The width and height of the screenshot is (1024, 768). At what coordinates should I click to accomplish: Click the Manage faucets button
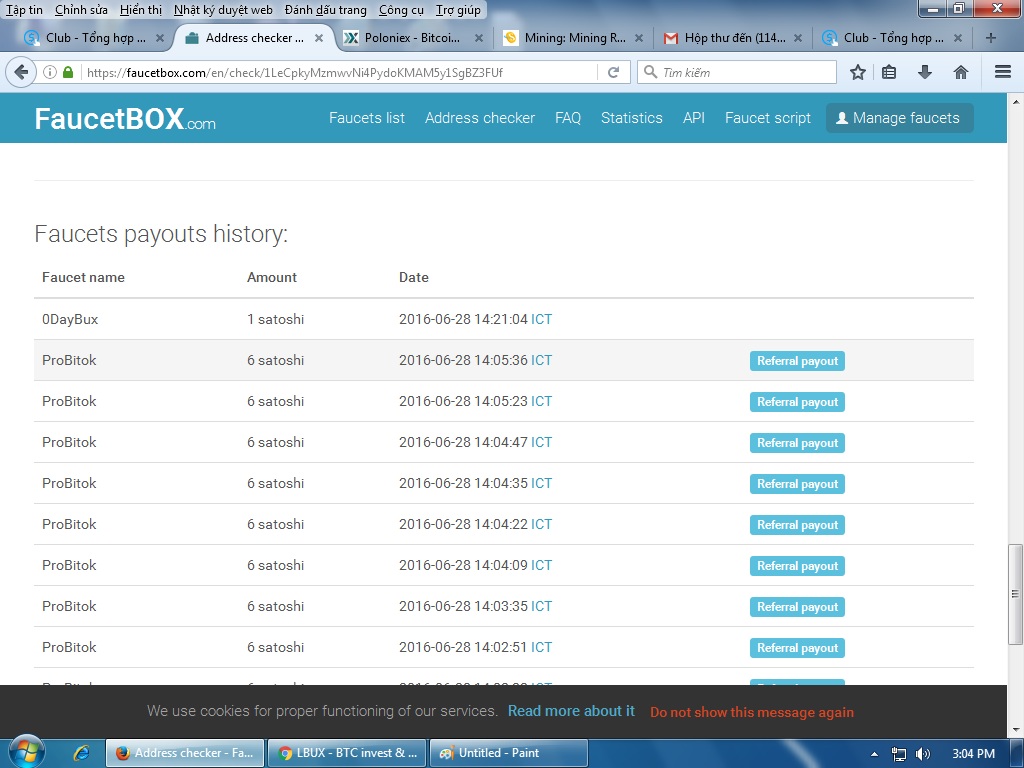899,118
